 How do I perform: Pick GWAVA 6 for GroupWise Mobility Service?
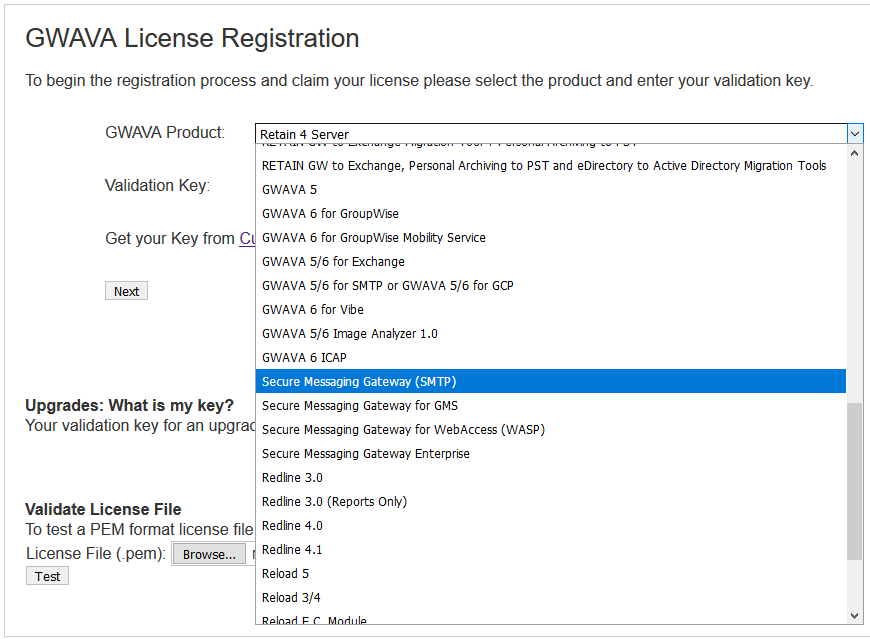373,238
